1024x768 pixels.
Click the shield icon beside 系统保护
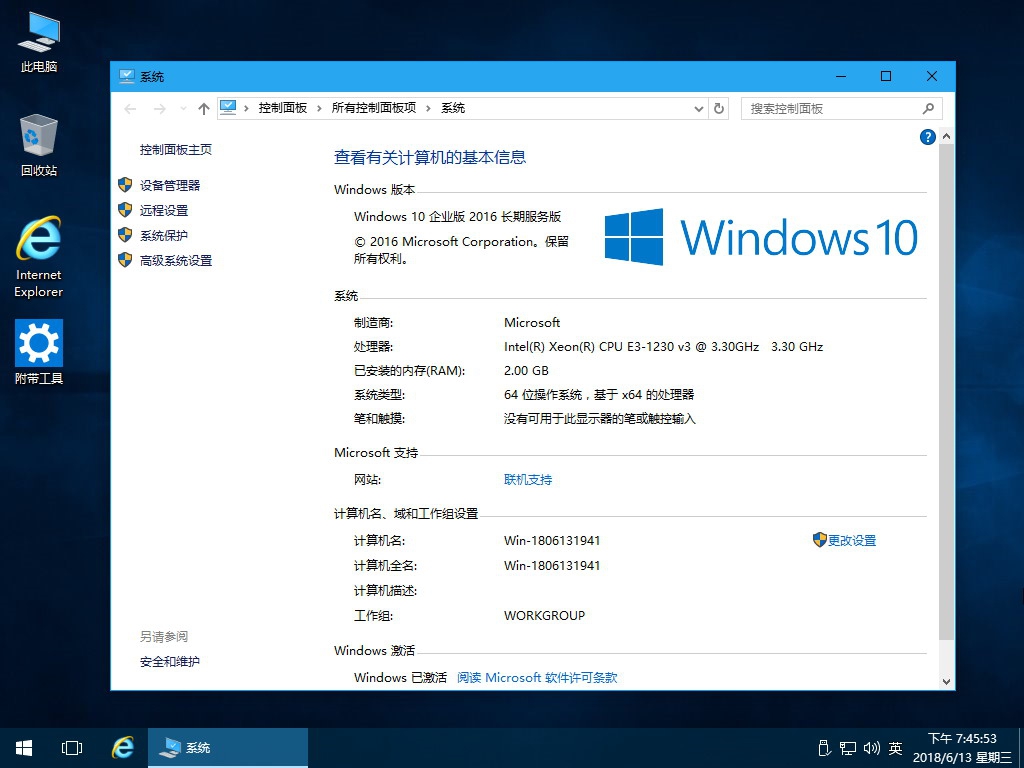tap(125, 234)
